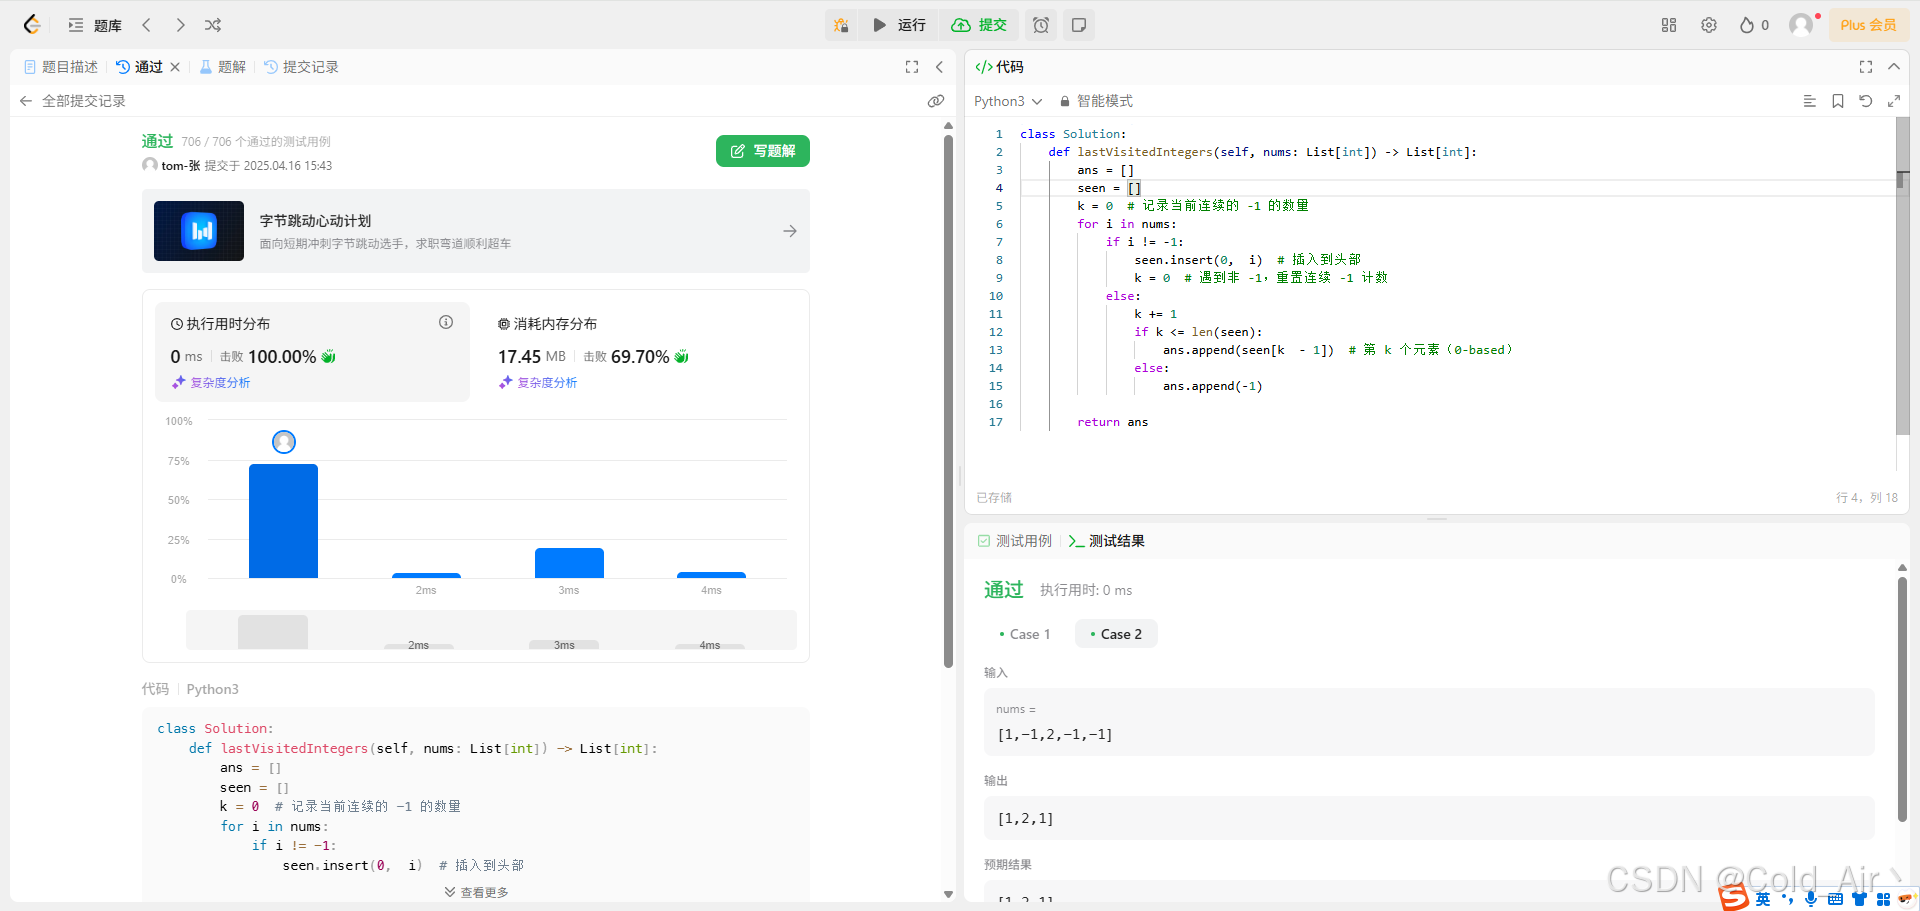The width and height of the screenshot is (1920, 911).
Task: Toggle 智能模式 lock
Action: click(x=1096, y=101)
